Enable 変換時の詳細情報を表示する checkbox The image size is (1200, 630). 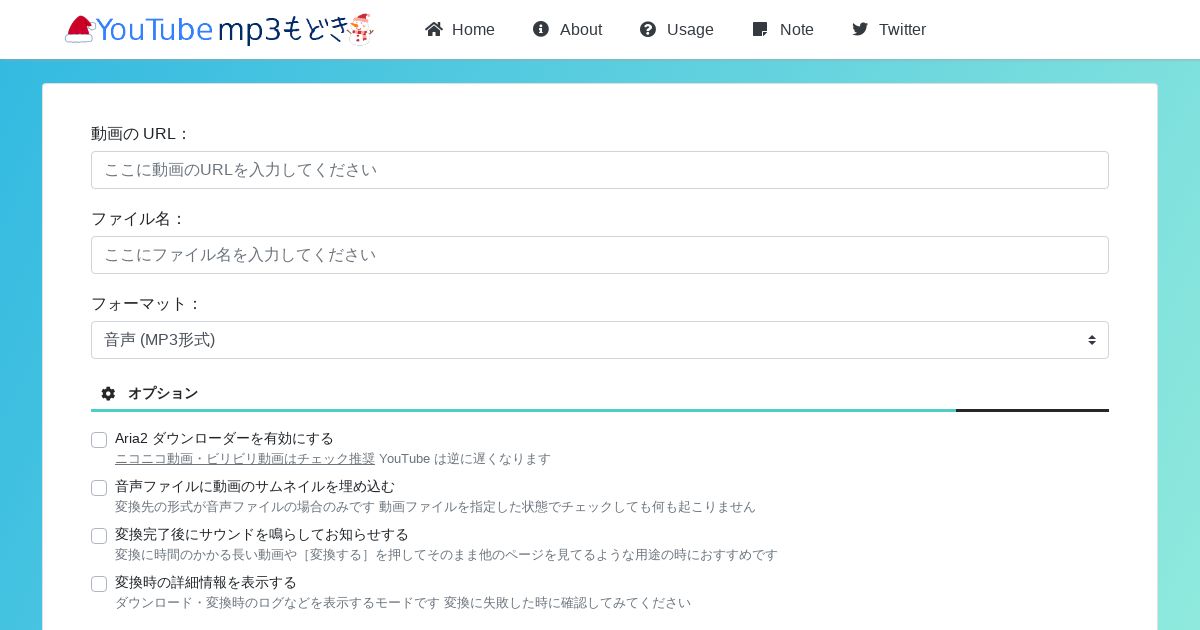point(99,584)
